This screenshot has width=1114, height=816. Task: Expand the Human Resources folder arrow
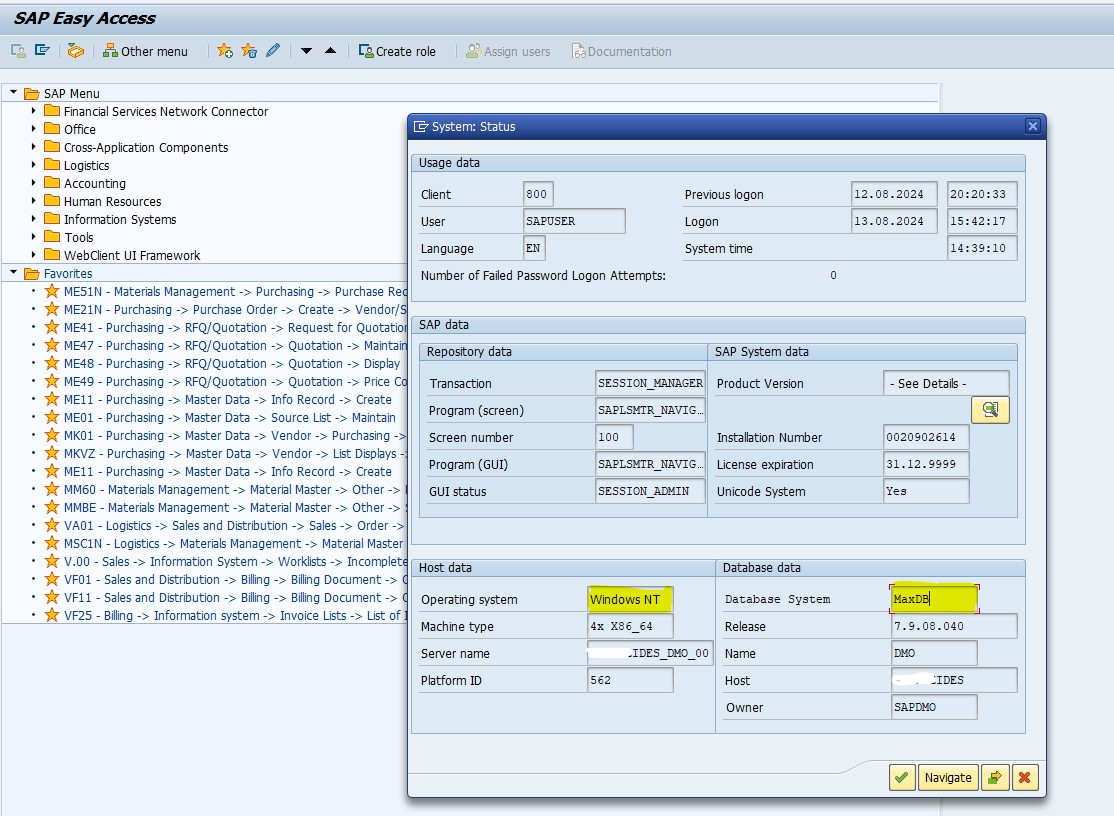(x=33, y=201)
